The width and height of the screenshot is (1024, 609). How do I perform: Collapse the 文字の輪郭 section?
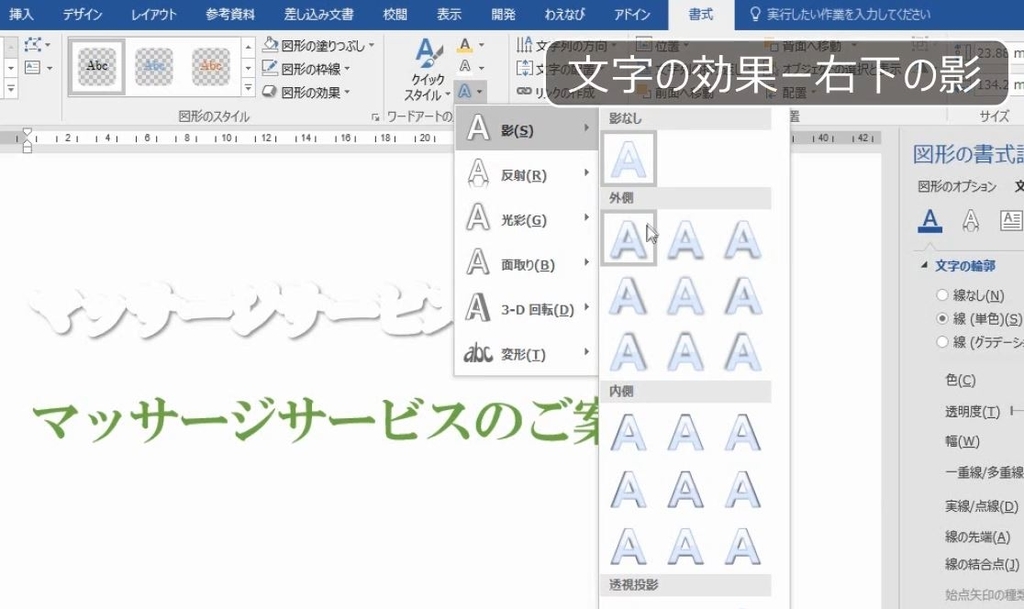924,265
